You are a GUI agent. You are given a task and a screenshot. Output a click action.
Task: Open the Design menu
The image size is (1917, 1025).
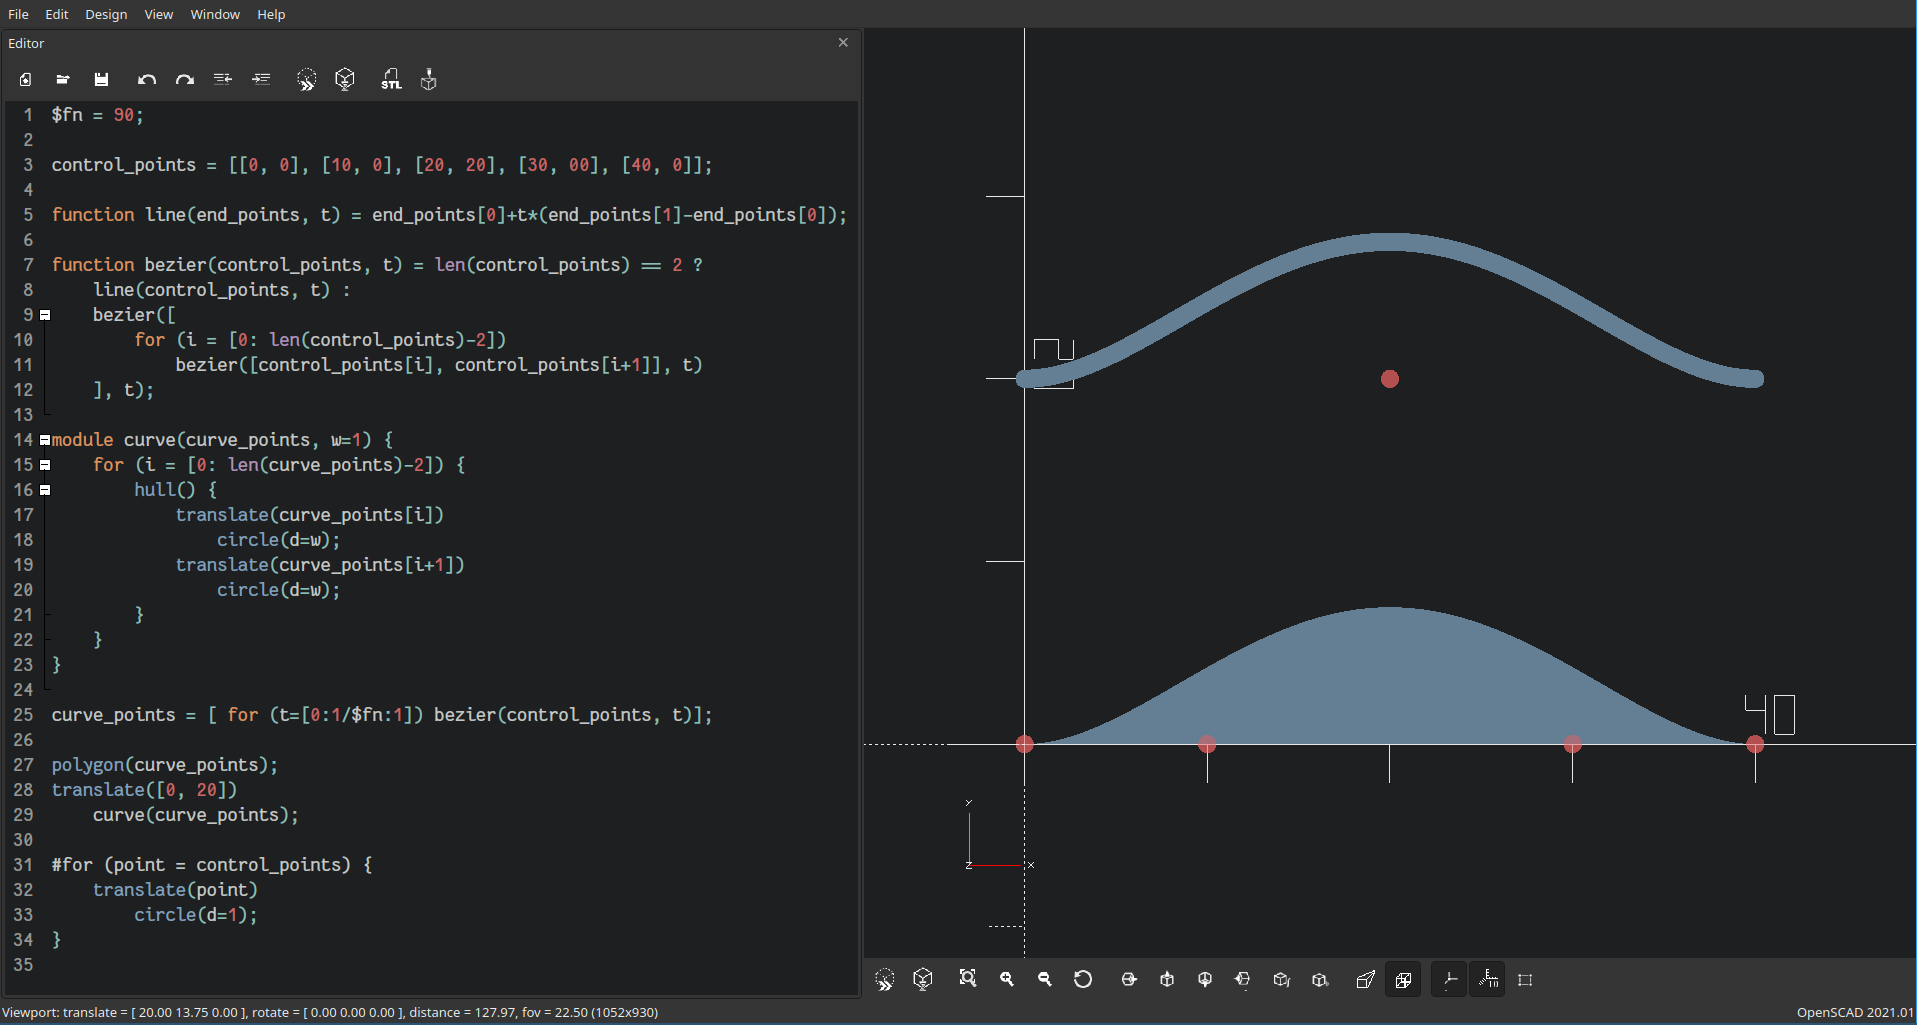(x=106, y=14)
